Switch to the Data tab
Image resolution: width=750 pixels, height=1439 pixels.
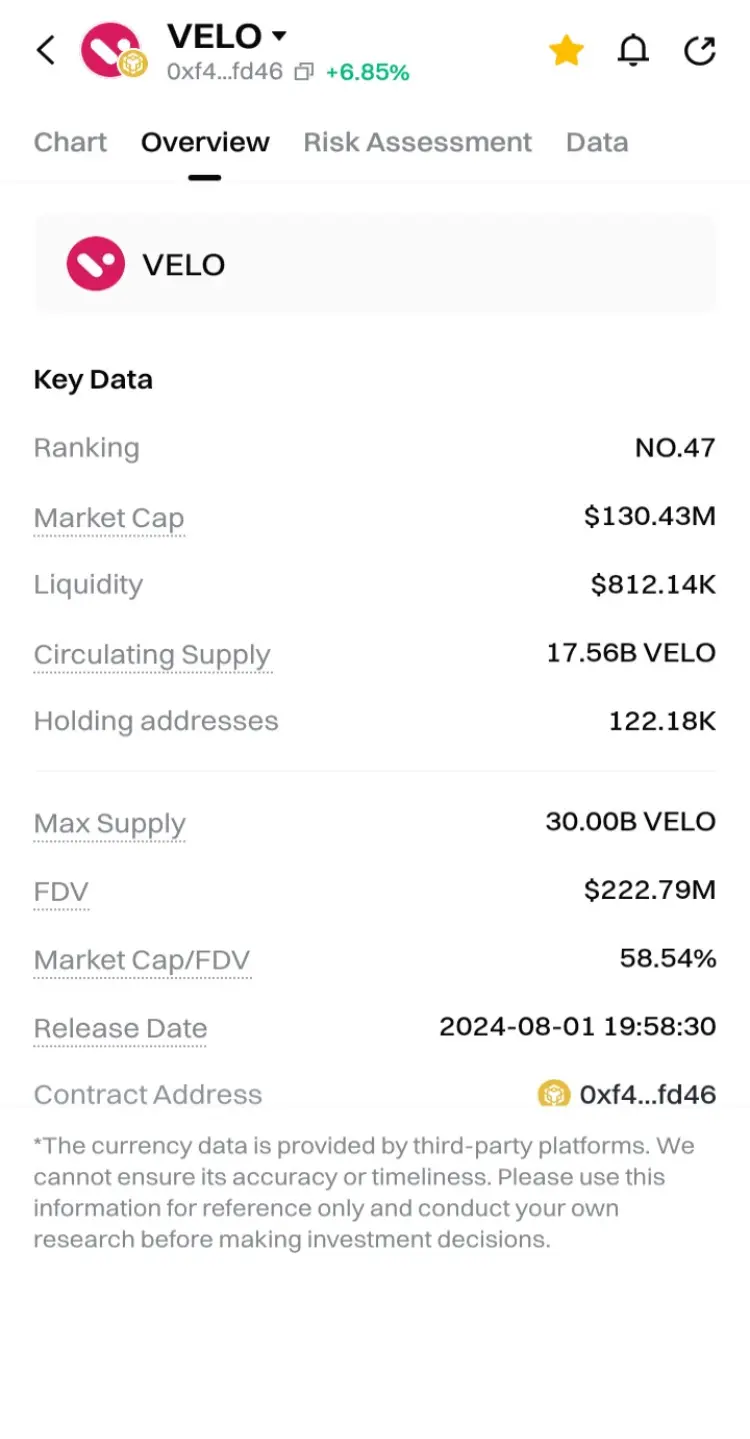[x=597, y=142]
